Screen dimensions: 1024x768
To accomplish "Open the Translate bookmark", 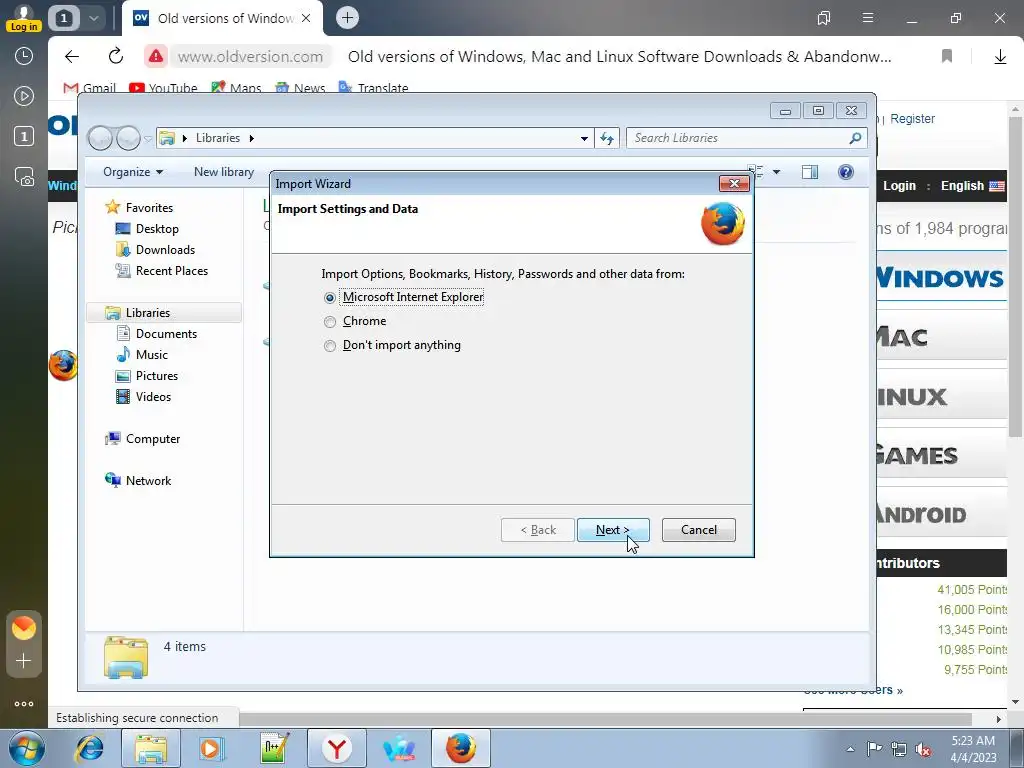I will [374, 88].
